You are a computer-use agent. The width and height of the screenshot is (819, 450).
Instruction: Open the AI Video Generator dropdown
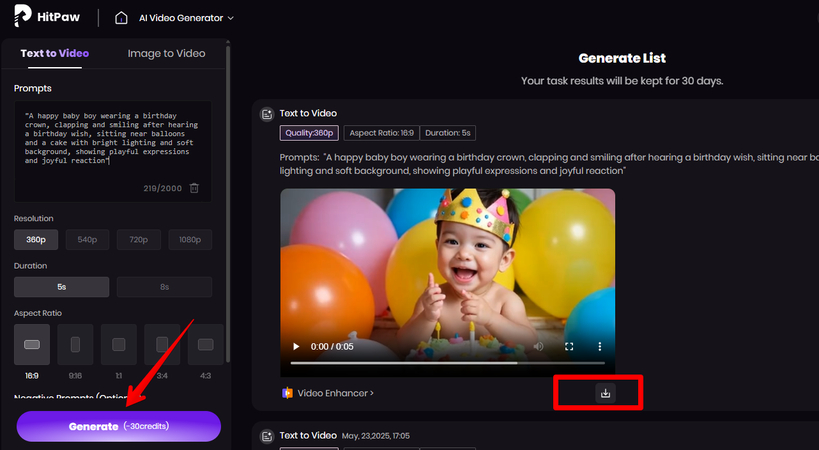pos(186,18)
